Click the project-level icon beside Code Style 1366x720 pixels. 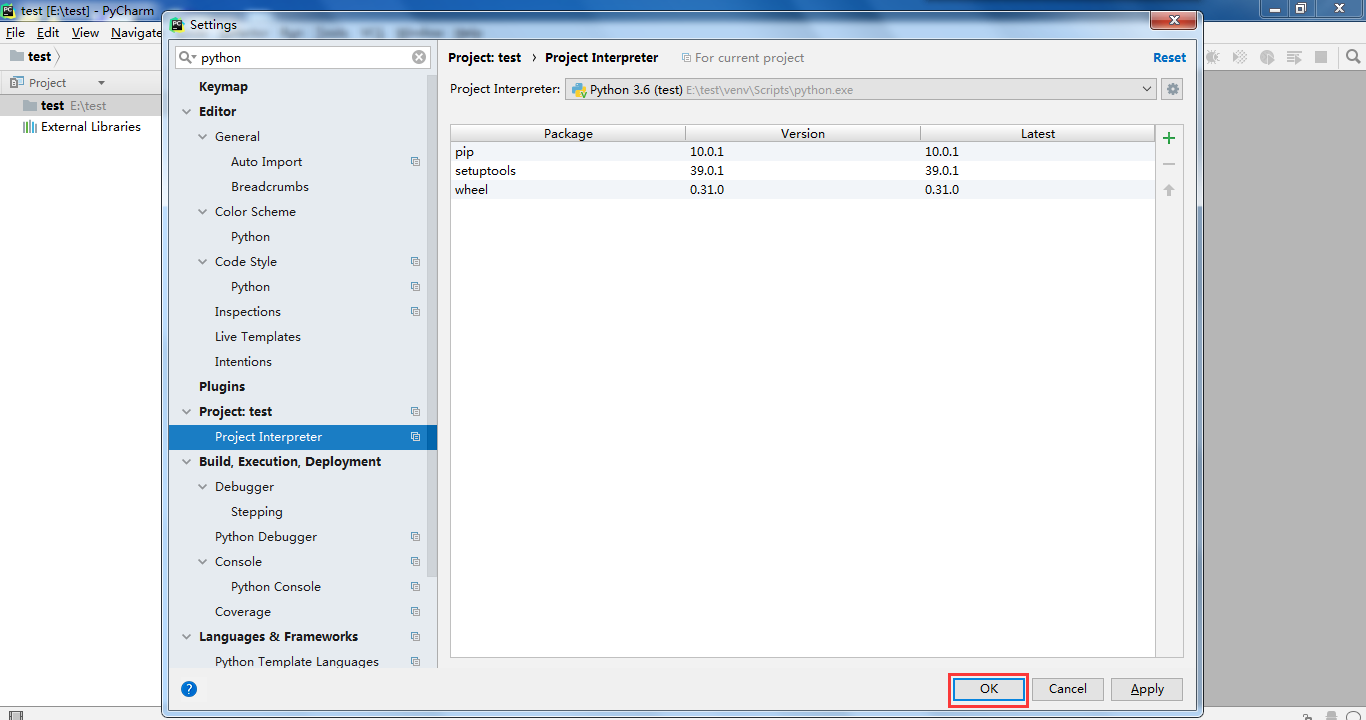tap(415, 262)
